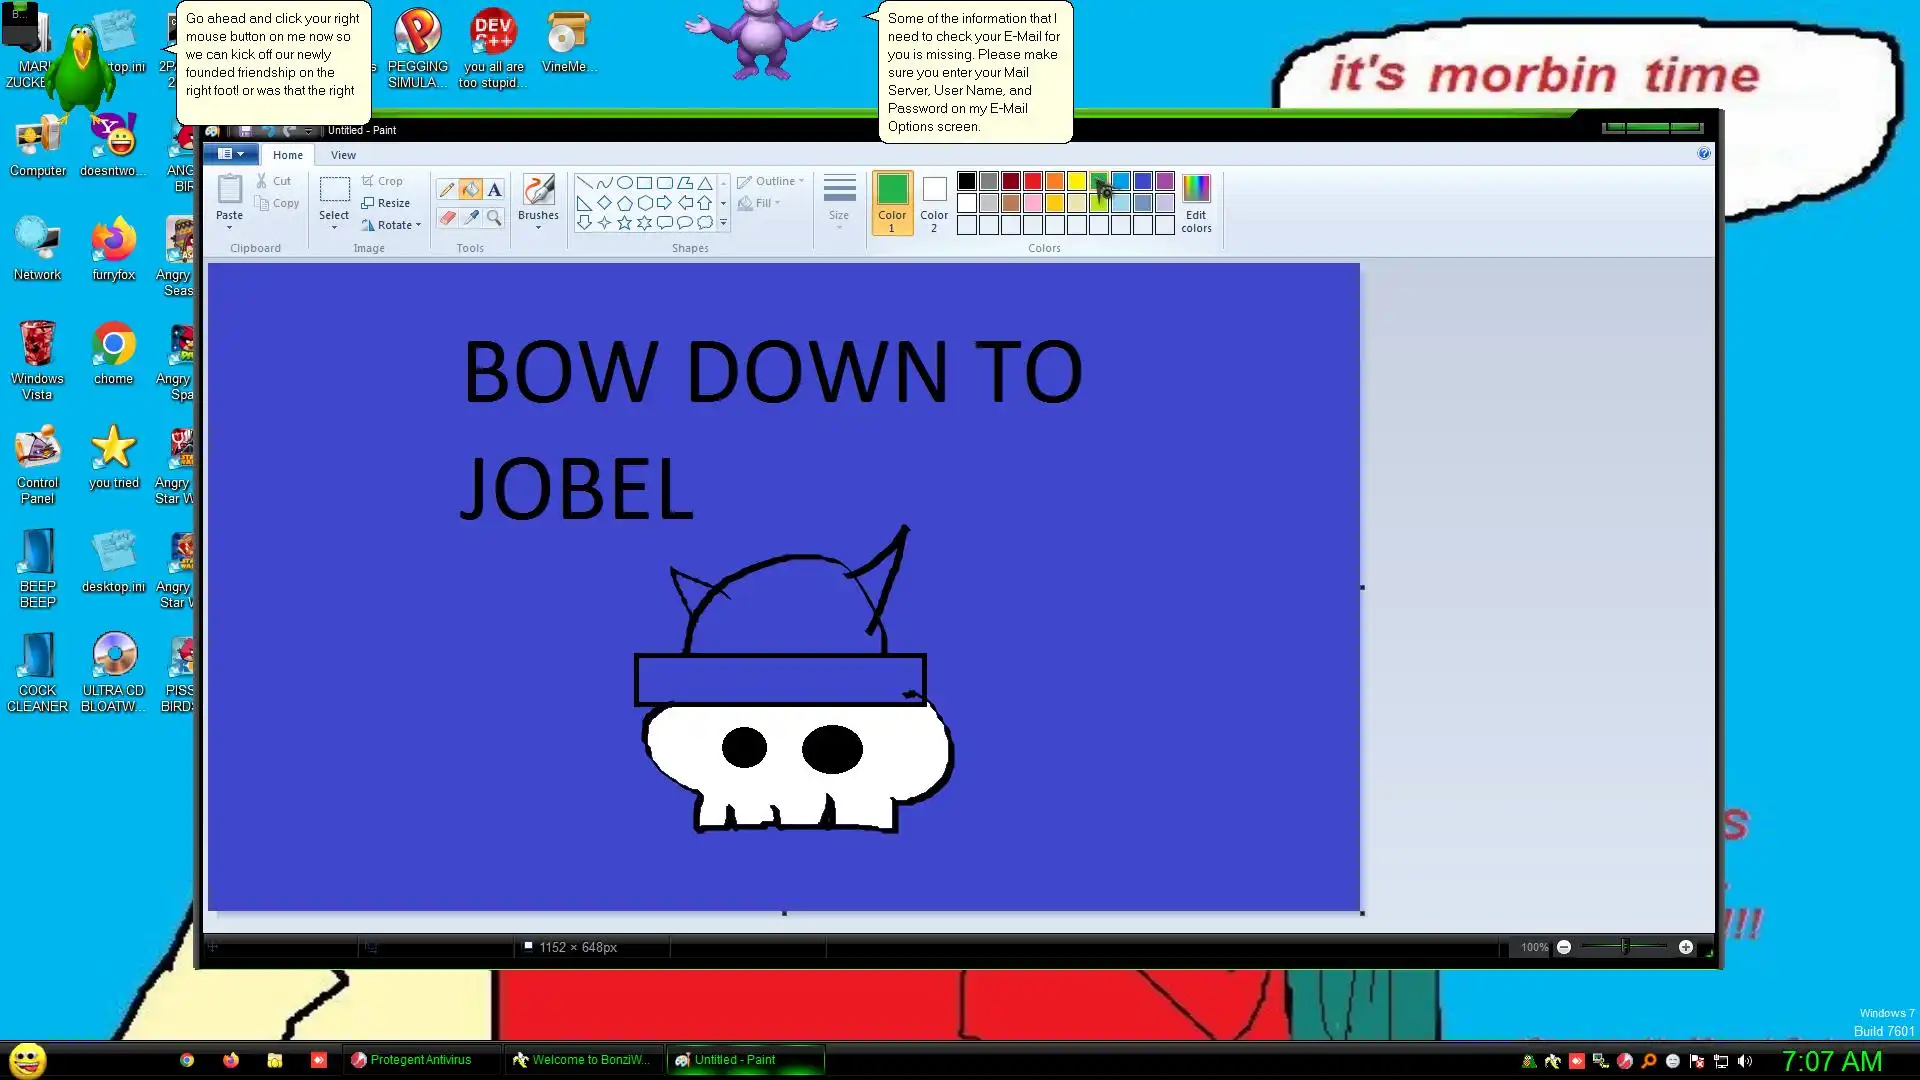Choose the Color picker eyedropper tool
The height and width of the screenshot is (1080, 1920).
(471, 217)
